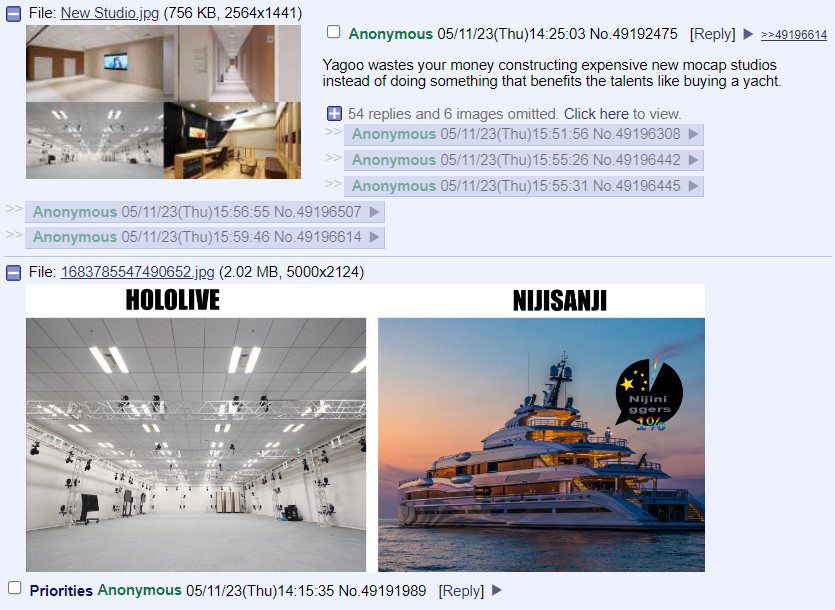
Task: Tick the checkbox beside the Priorities post
Action: [15, 588]
